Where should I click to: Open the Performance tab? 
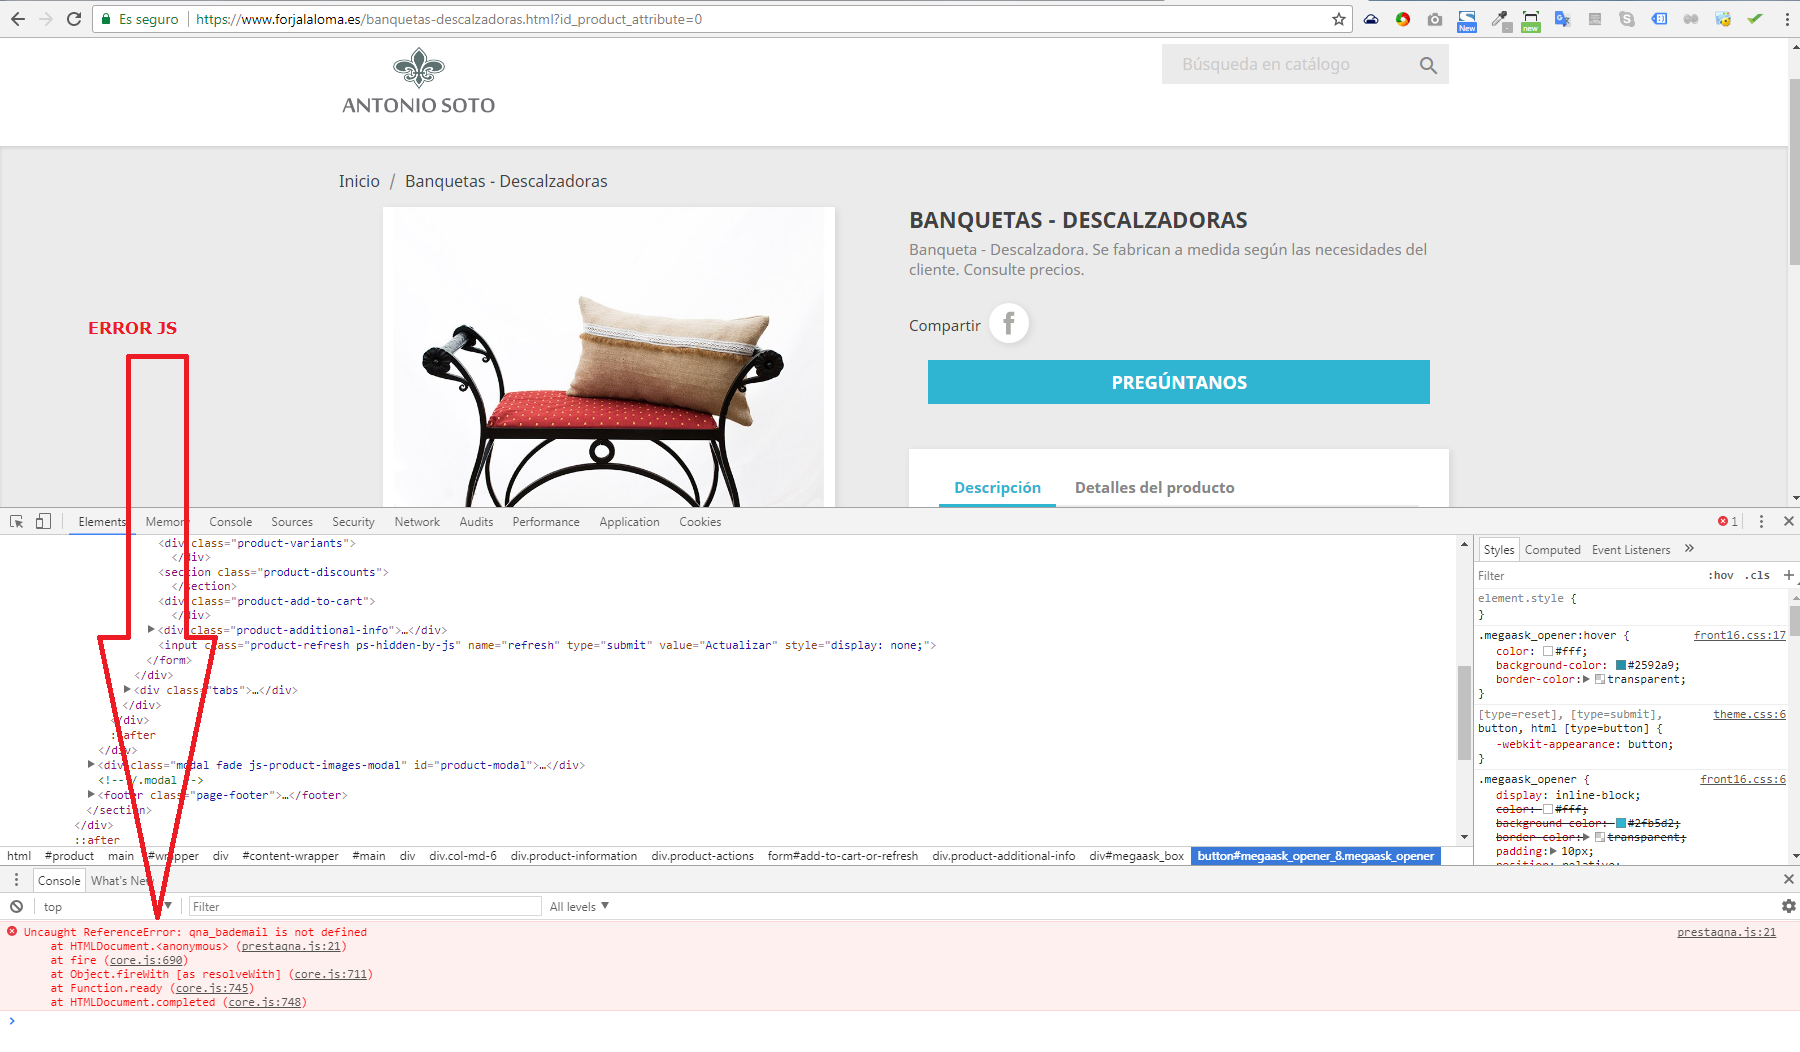[546, 521]
